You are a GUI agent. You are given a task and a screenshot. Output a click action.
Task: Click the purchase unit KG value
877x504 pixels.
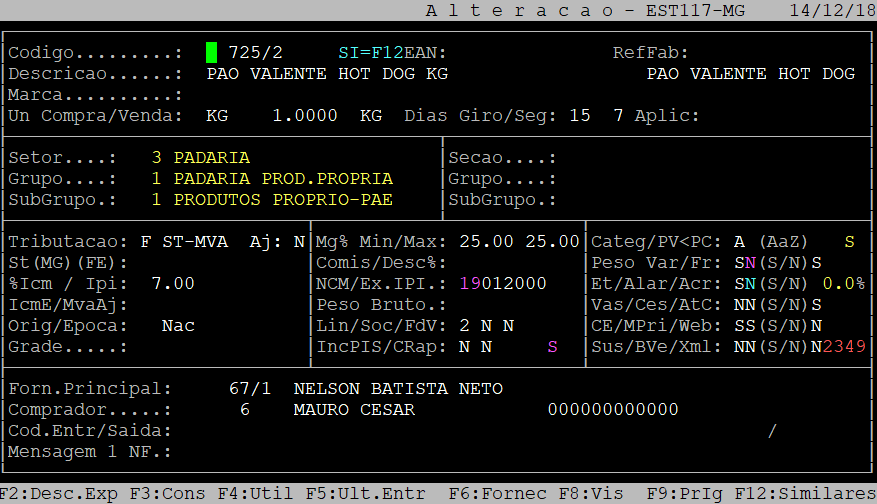[217, 116]
